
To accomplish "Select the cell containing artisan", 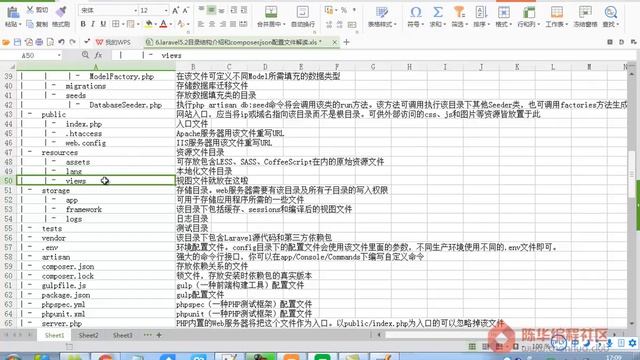I will [96, 257].
